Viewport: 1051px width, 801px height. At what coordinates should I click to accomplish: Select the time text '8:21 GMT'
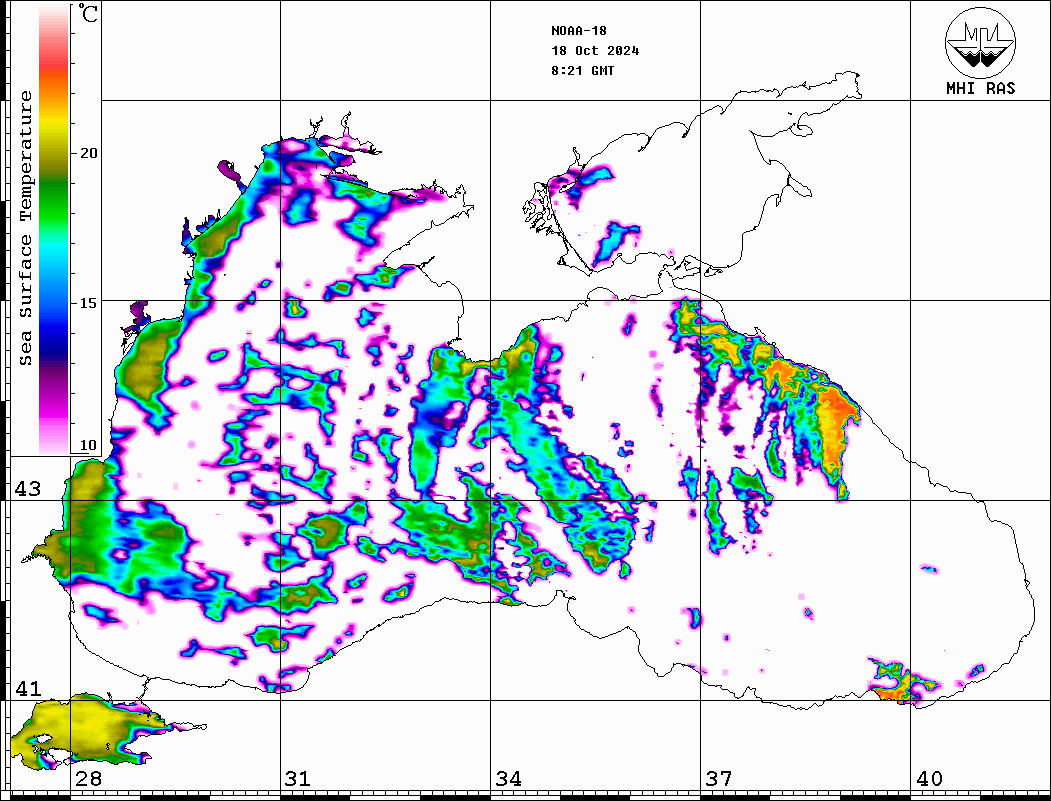tap(582, 71)
